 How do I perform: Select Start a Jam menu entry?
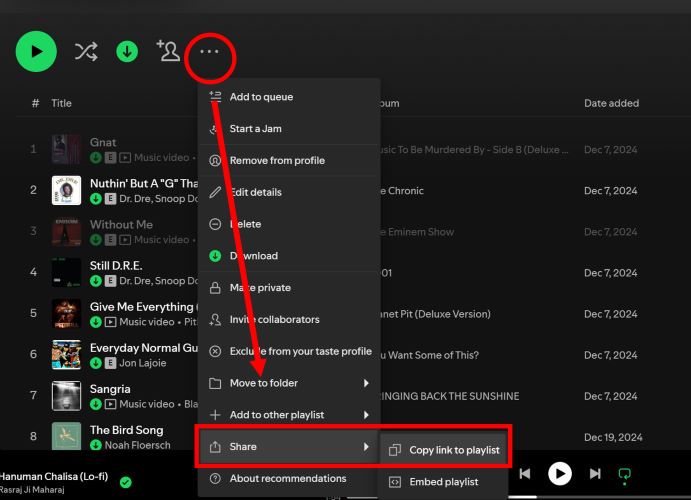[x=289, y=129]
